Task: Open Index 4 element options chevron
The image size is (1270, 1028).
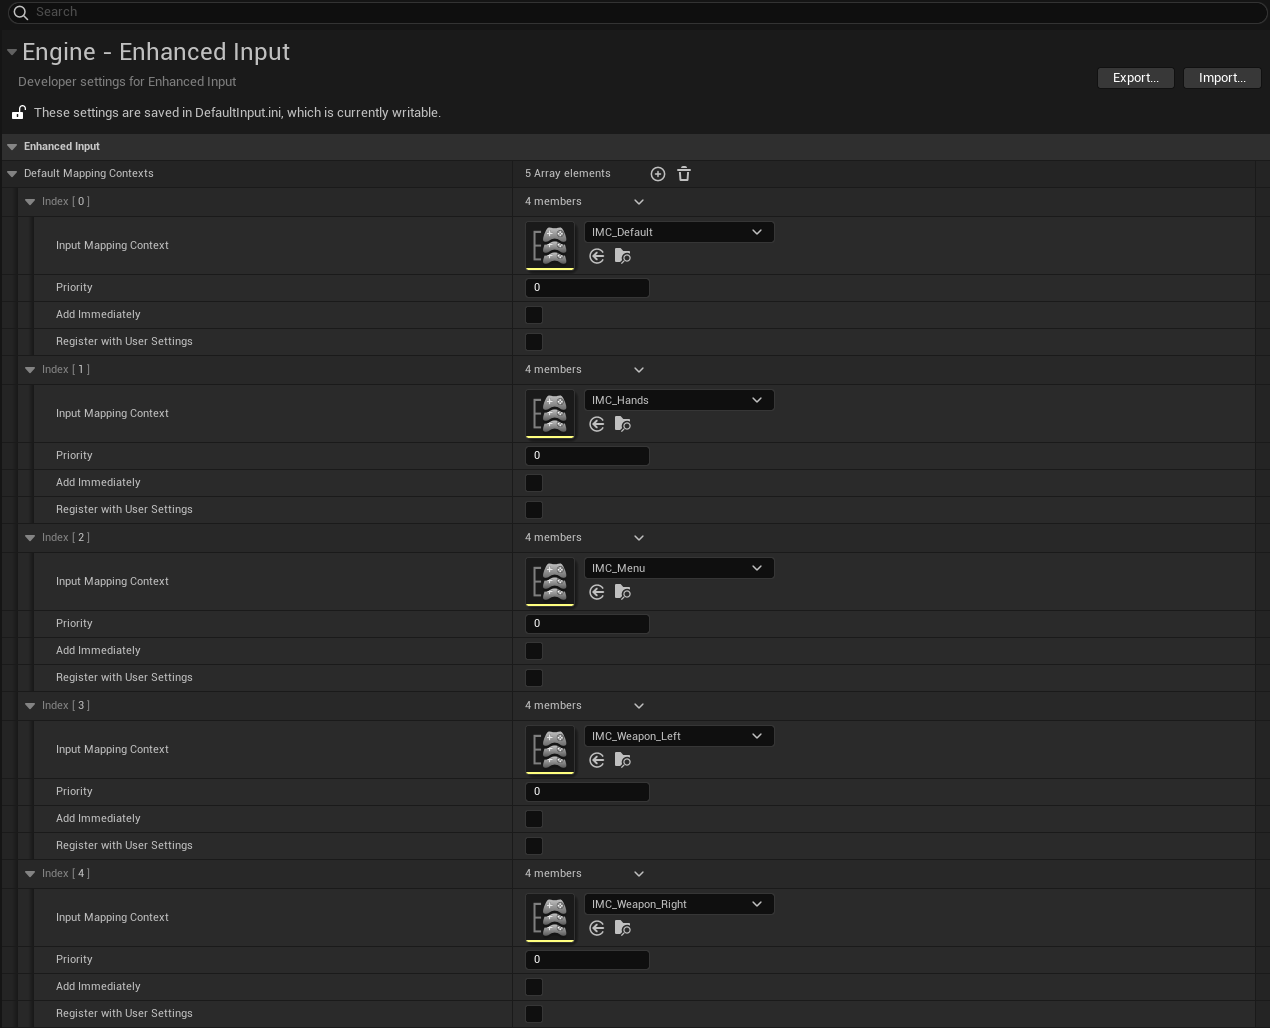Action: pyautogui.click(x=639, y=874)
